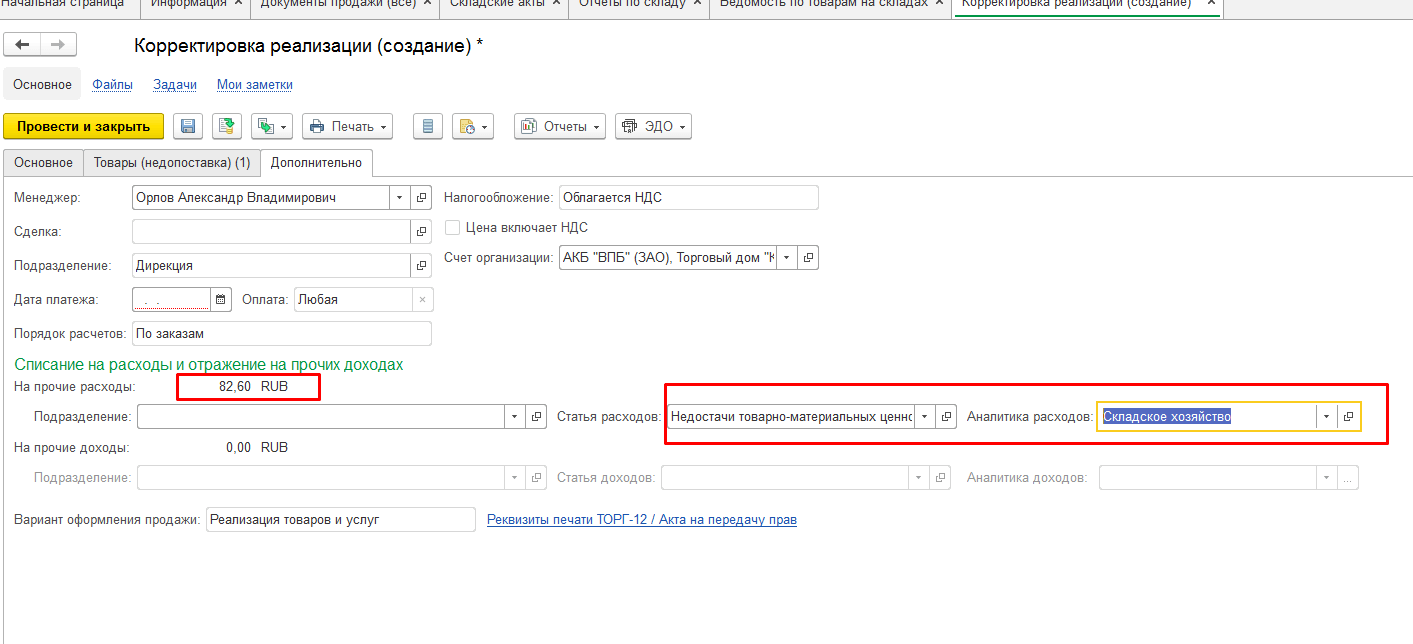Click the empty Сделка input field
1413x644 pixels.
point(271,232)
